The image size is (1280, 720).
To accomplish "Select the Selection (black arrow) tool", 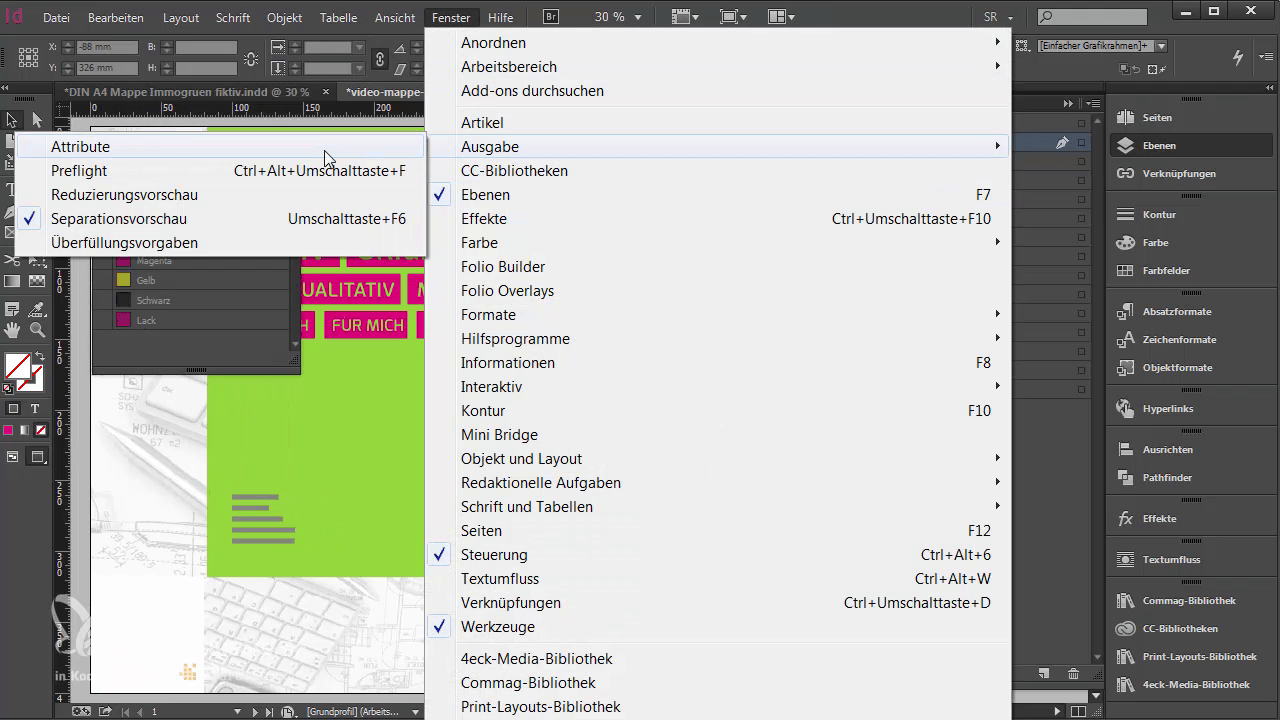I will coord(12,121).
